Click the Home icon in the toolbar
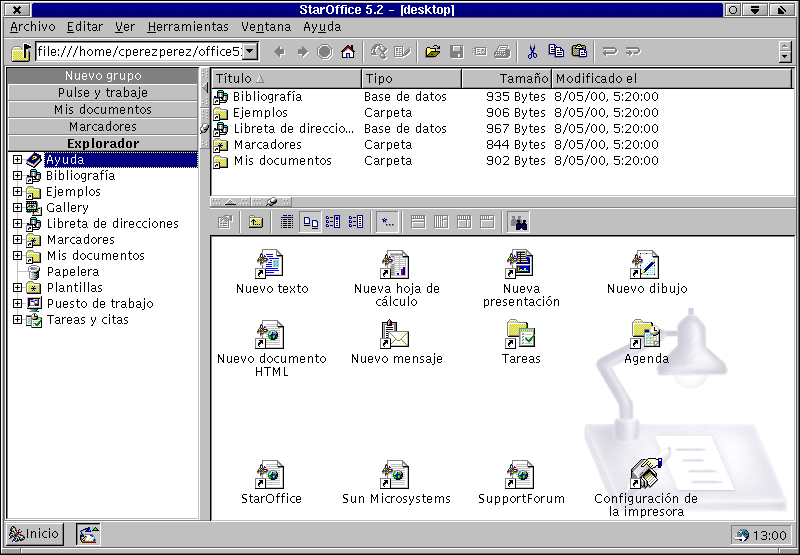The width and height of the screenshot is (800, 555). (x=347, y=52)
